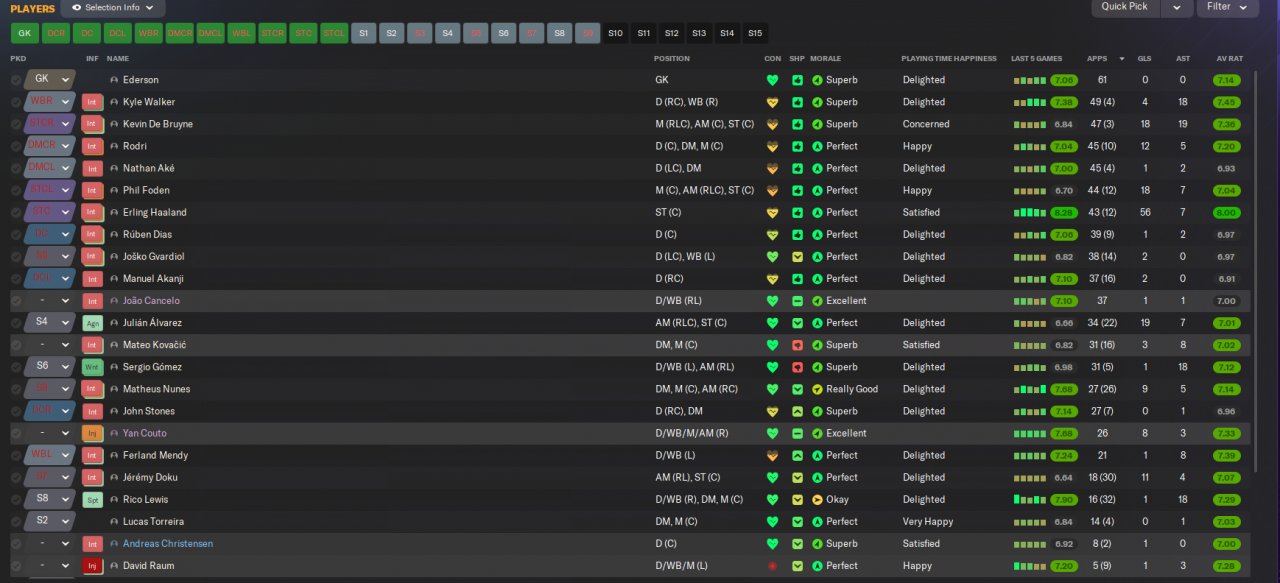Open João Cancelo's unassigned position dropdown

[x=50, y=301]
